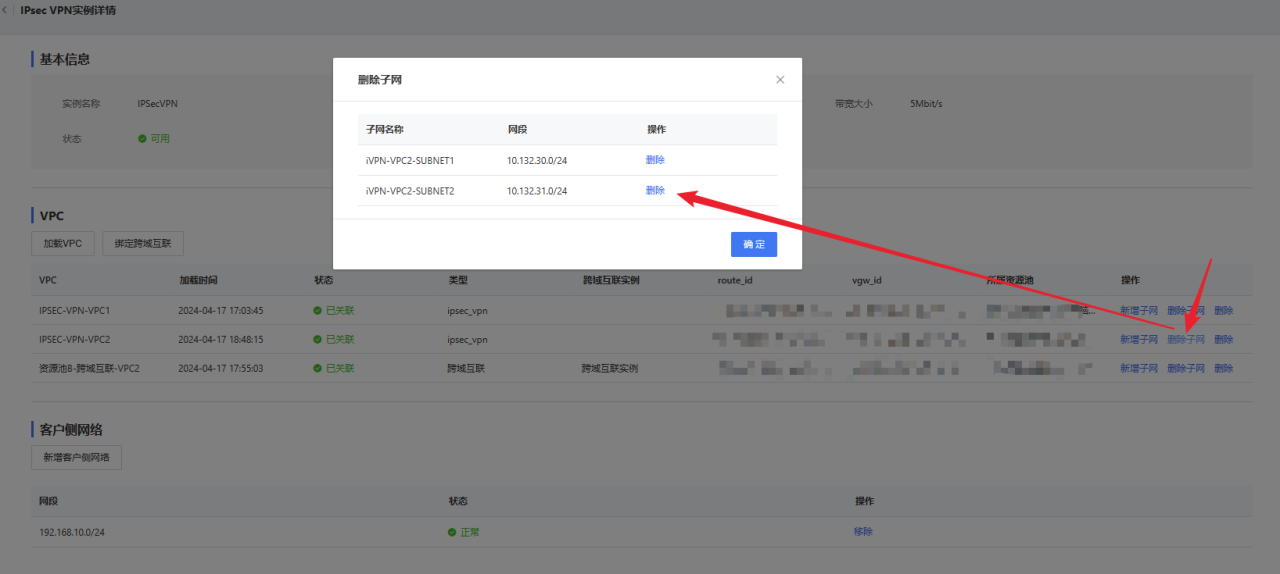
Task: Delete subnet iVPN-VPC2-SUBNET2 in the dialog
Action: [655, 191]
